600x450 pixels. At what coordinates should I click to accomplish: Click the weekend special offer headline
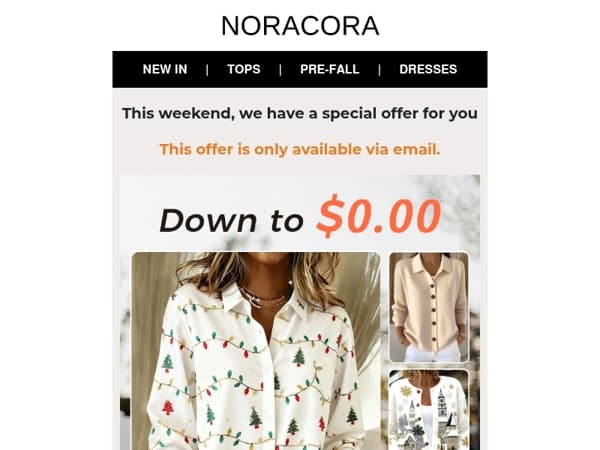300,114
